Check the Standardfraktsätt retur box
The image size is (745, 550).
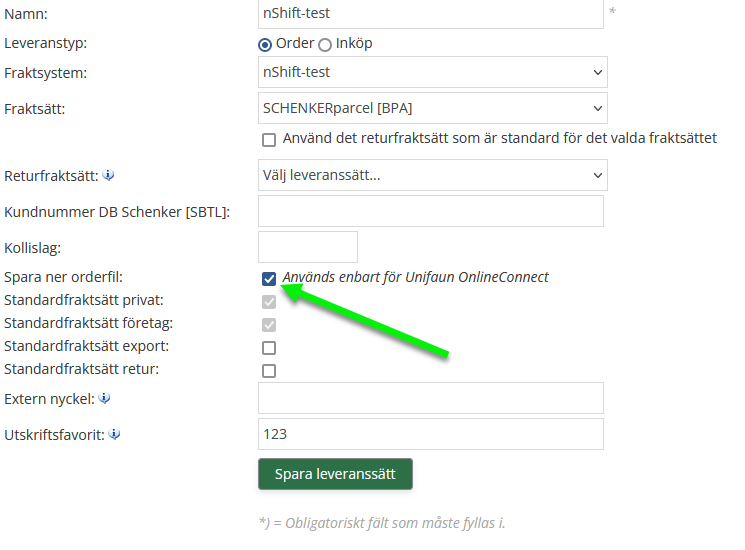pyautogui.click(x=268, y=371)
